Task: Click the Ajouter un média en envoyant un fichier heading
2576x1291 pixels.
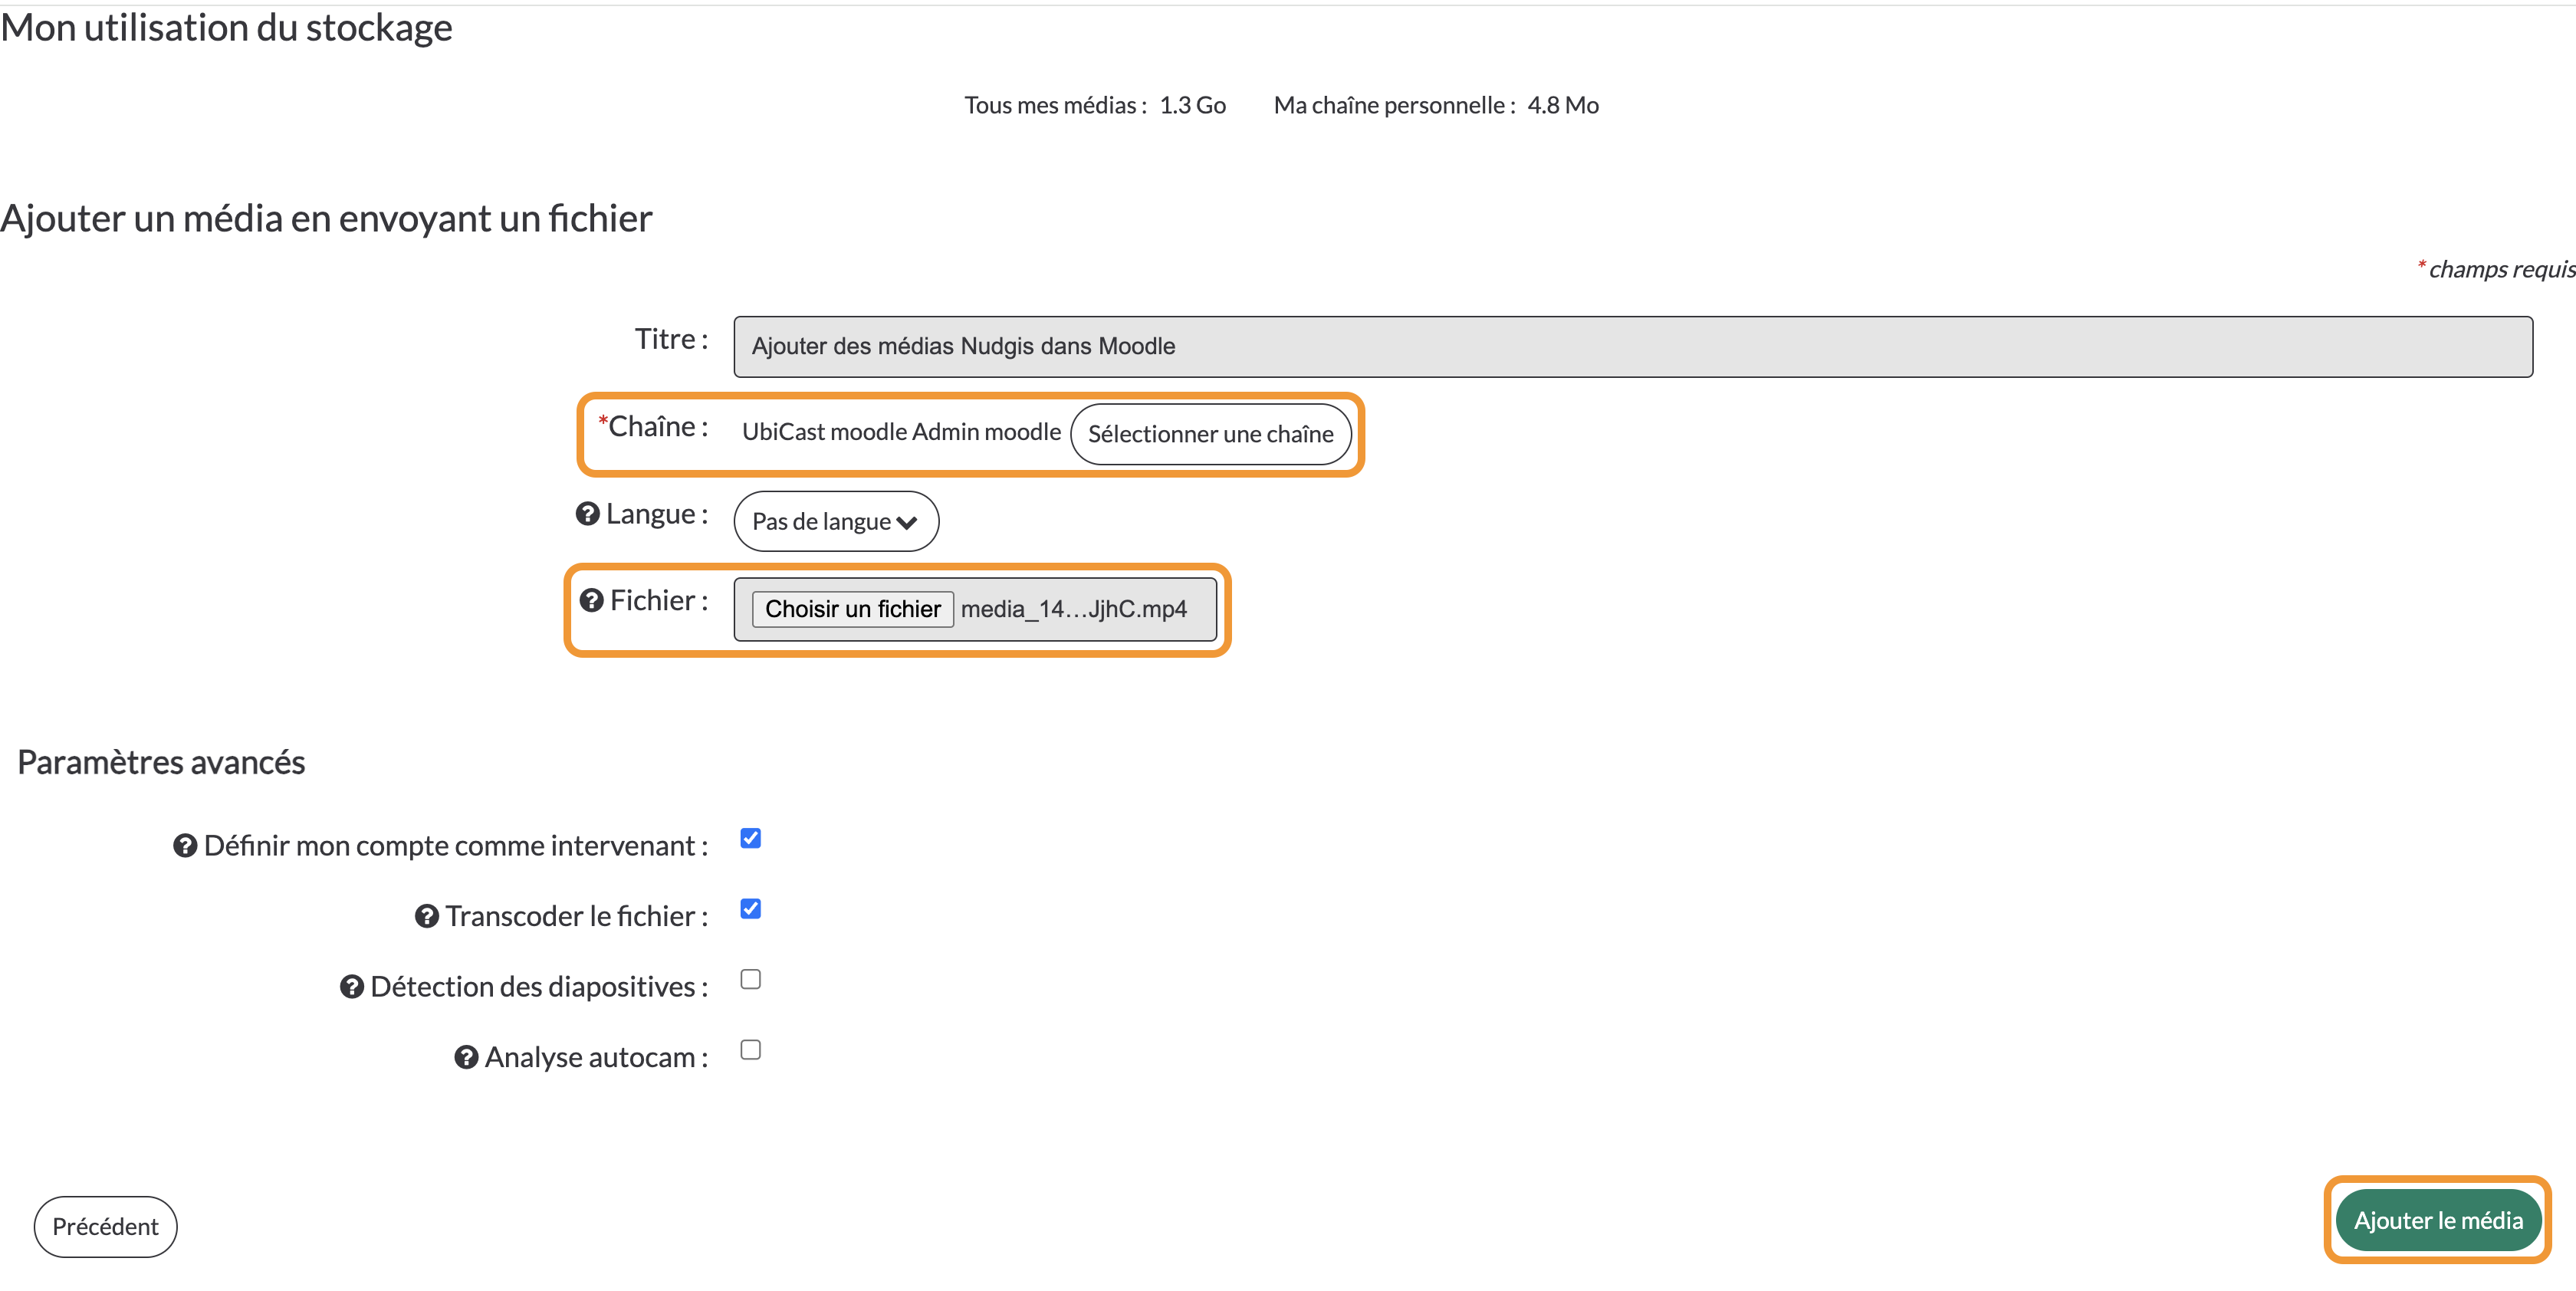Action: (326, 218)
